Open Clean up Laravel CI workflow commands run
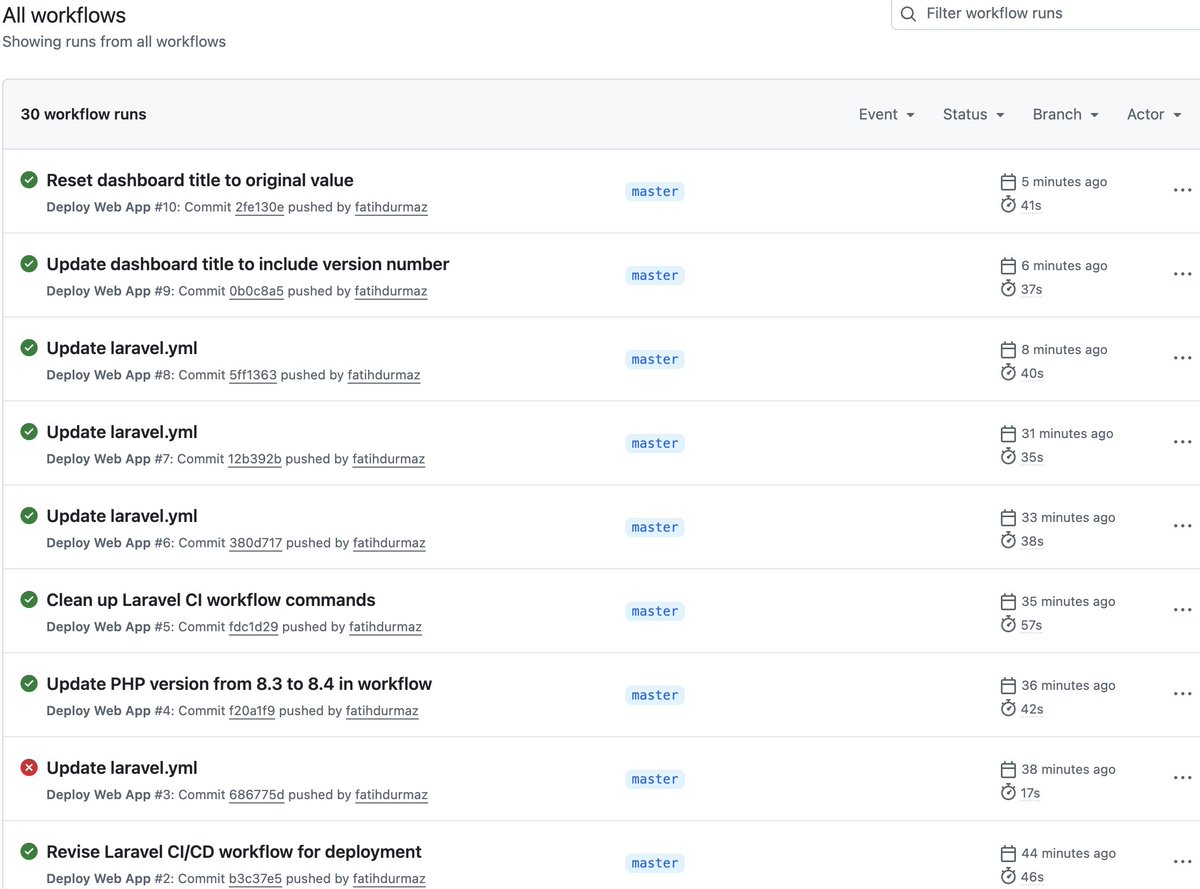The width and height of the screenshot is (1200, 889). point(211,600)
